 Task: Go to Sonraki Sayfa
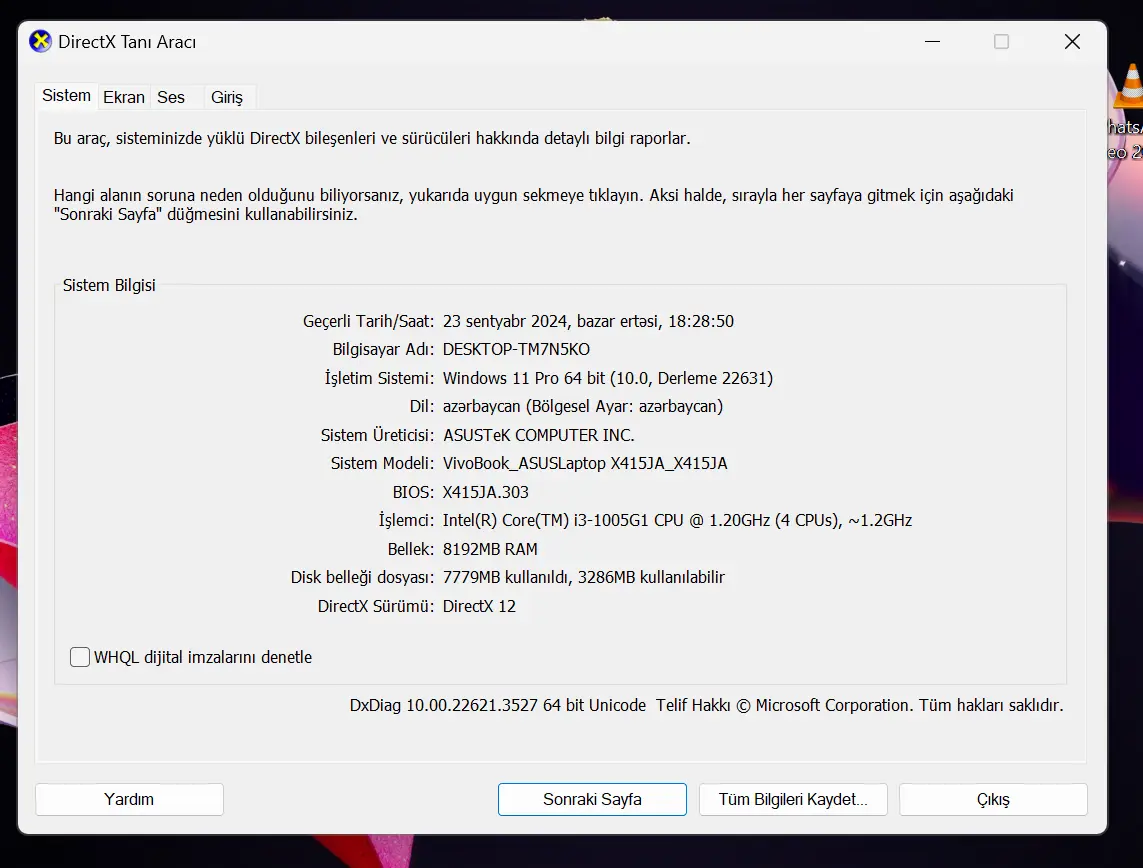point(592,799)
